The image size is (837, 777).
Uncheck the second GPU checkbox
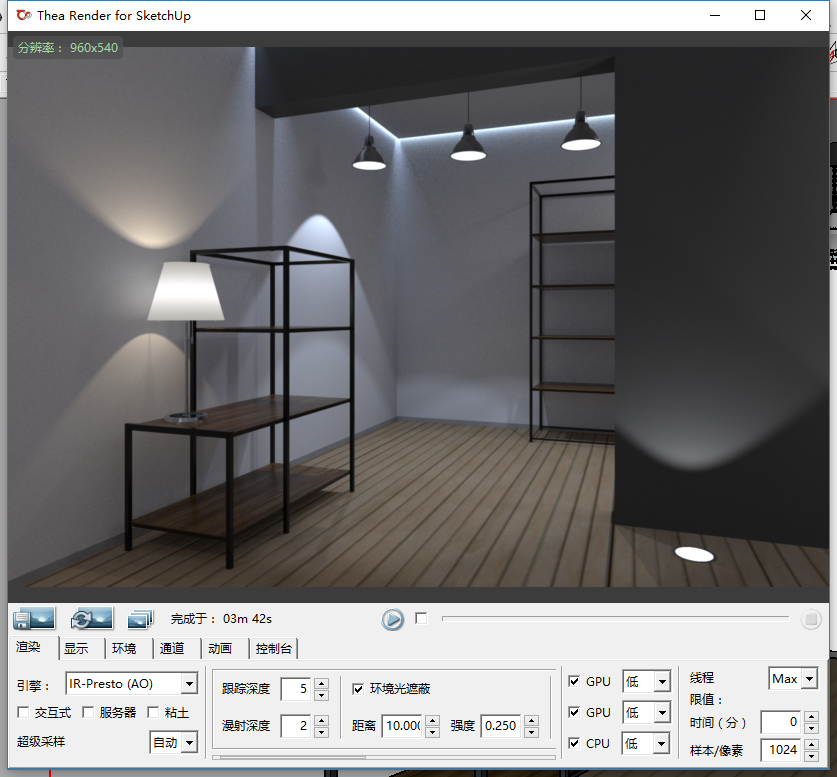[574, 712]
